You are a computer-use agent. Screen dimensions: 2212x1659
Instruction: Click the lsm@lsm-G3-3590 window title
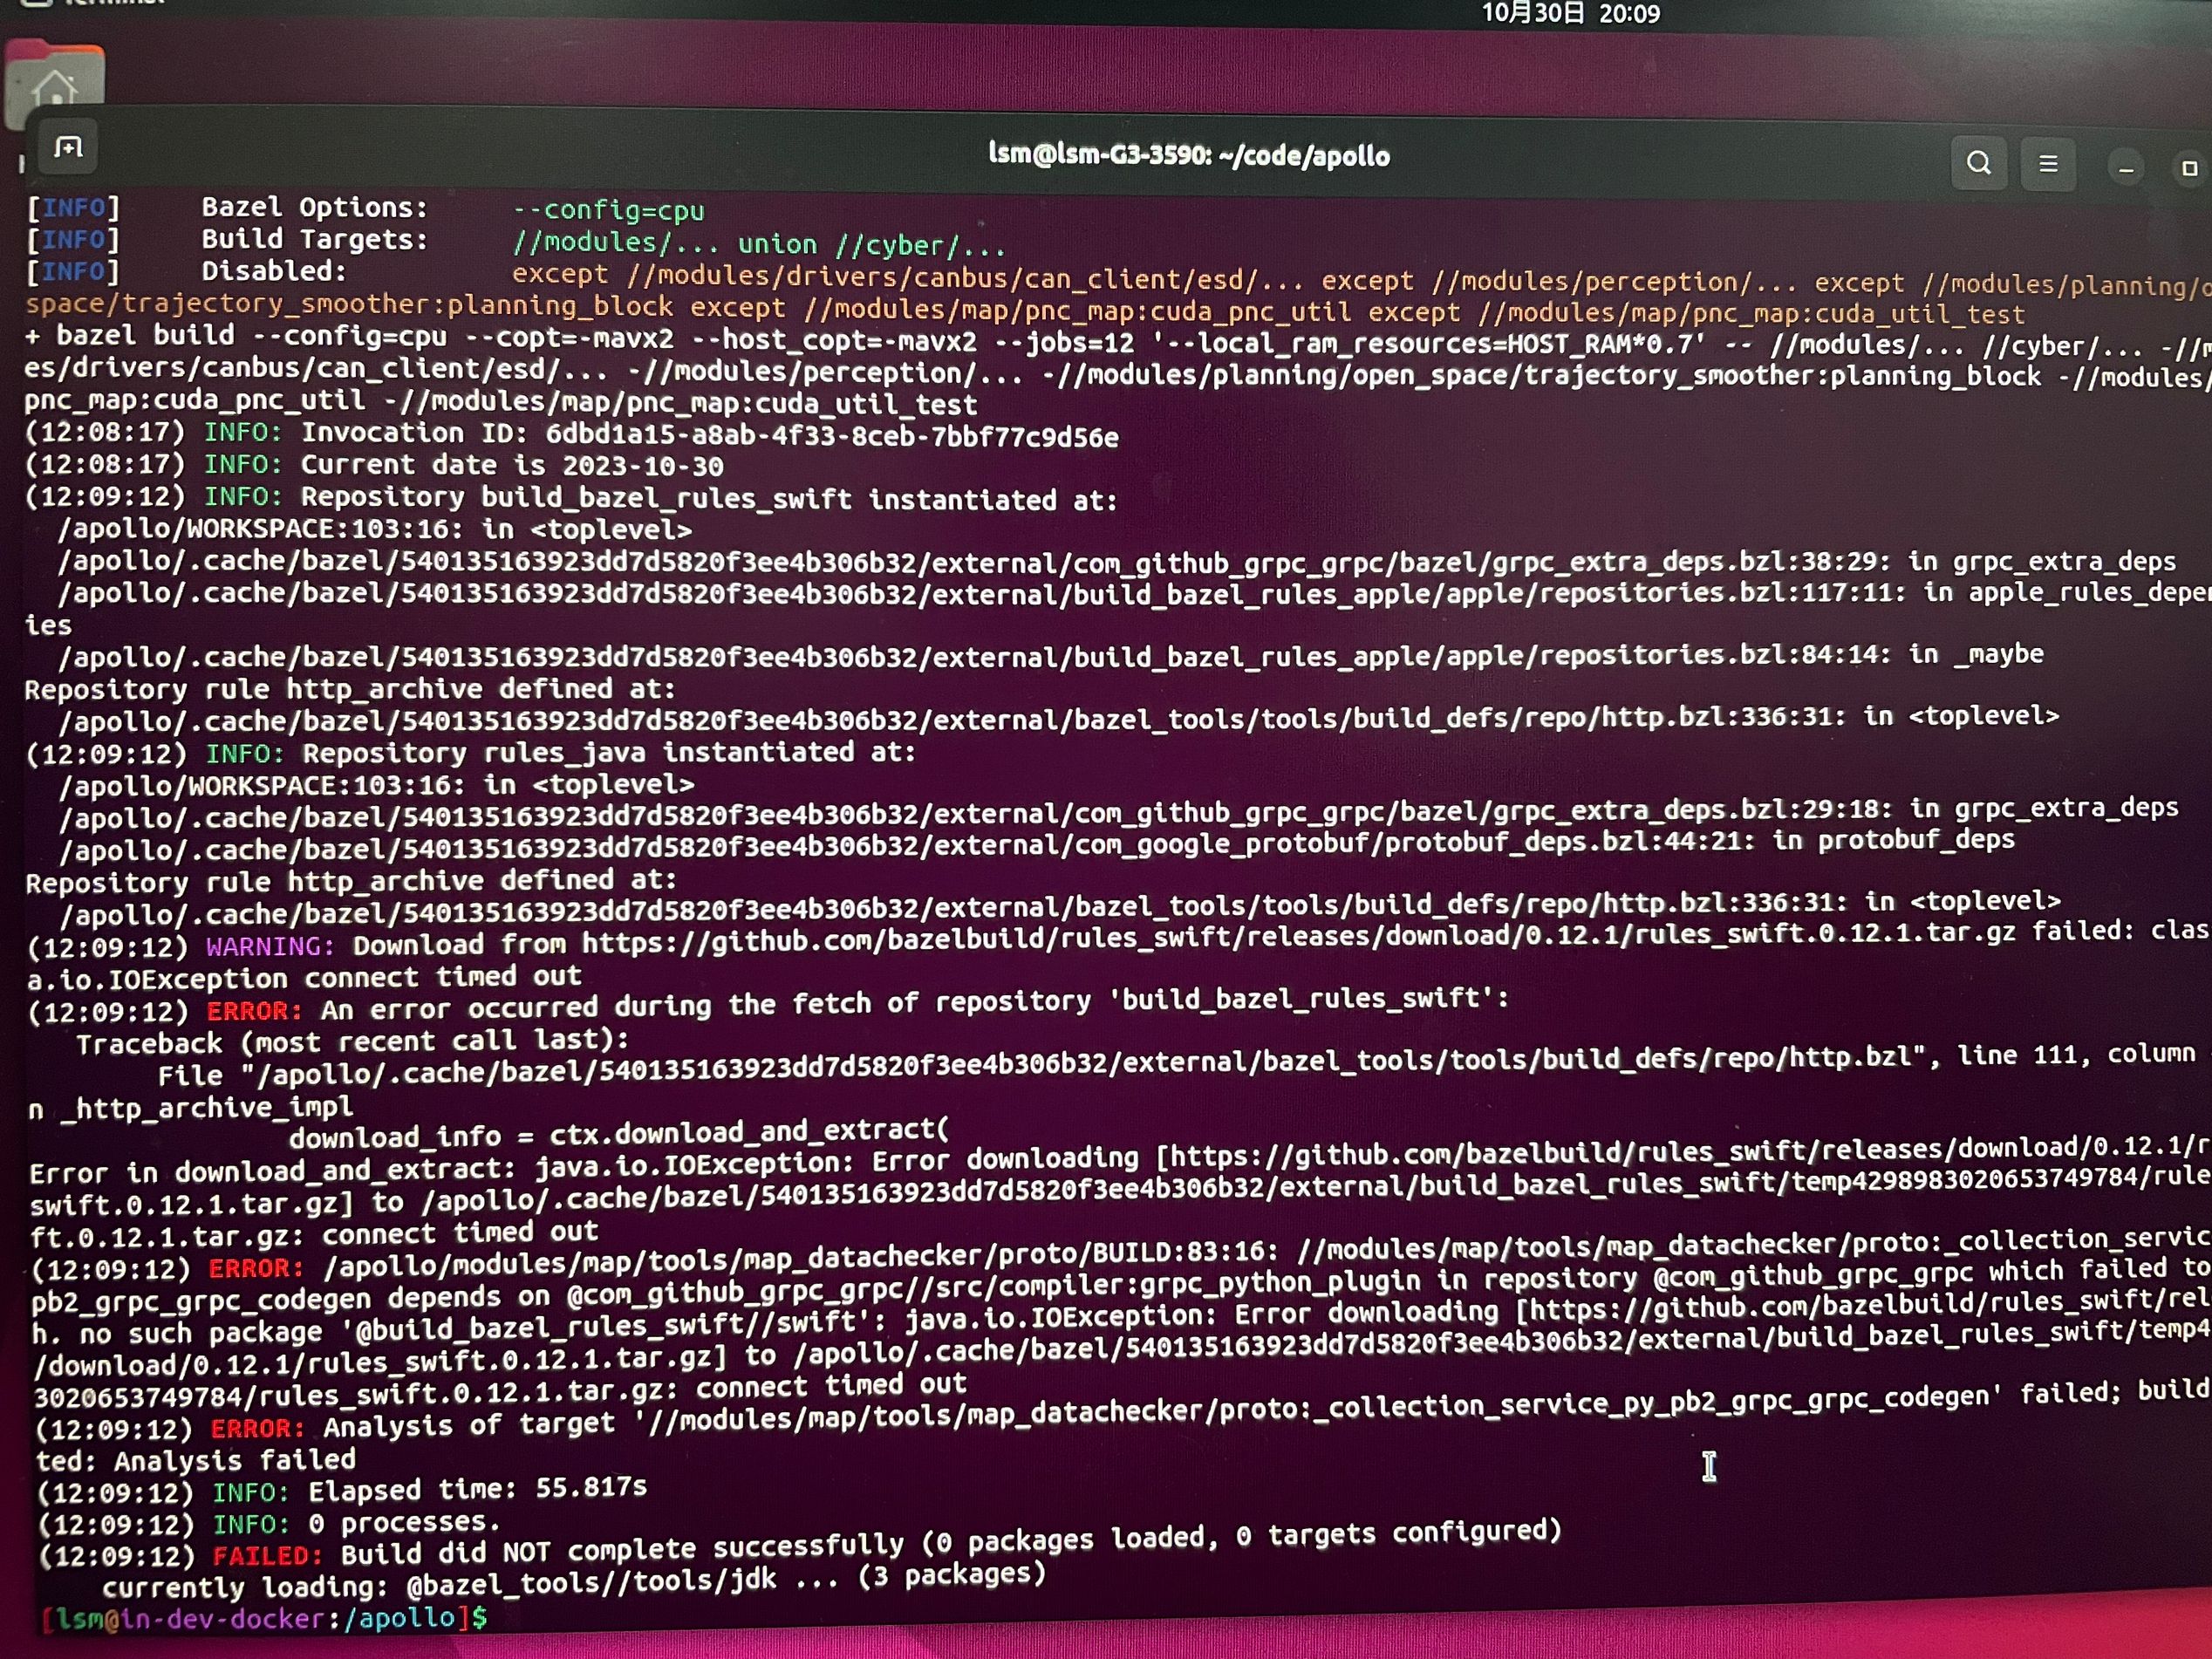click(x=1188, y=155)
